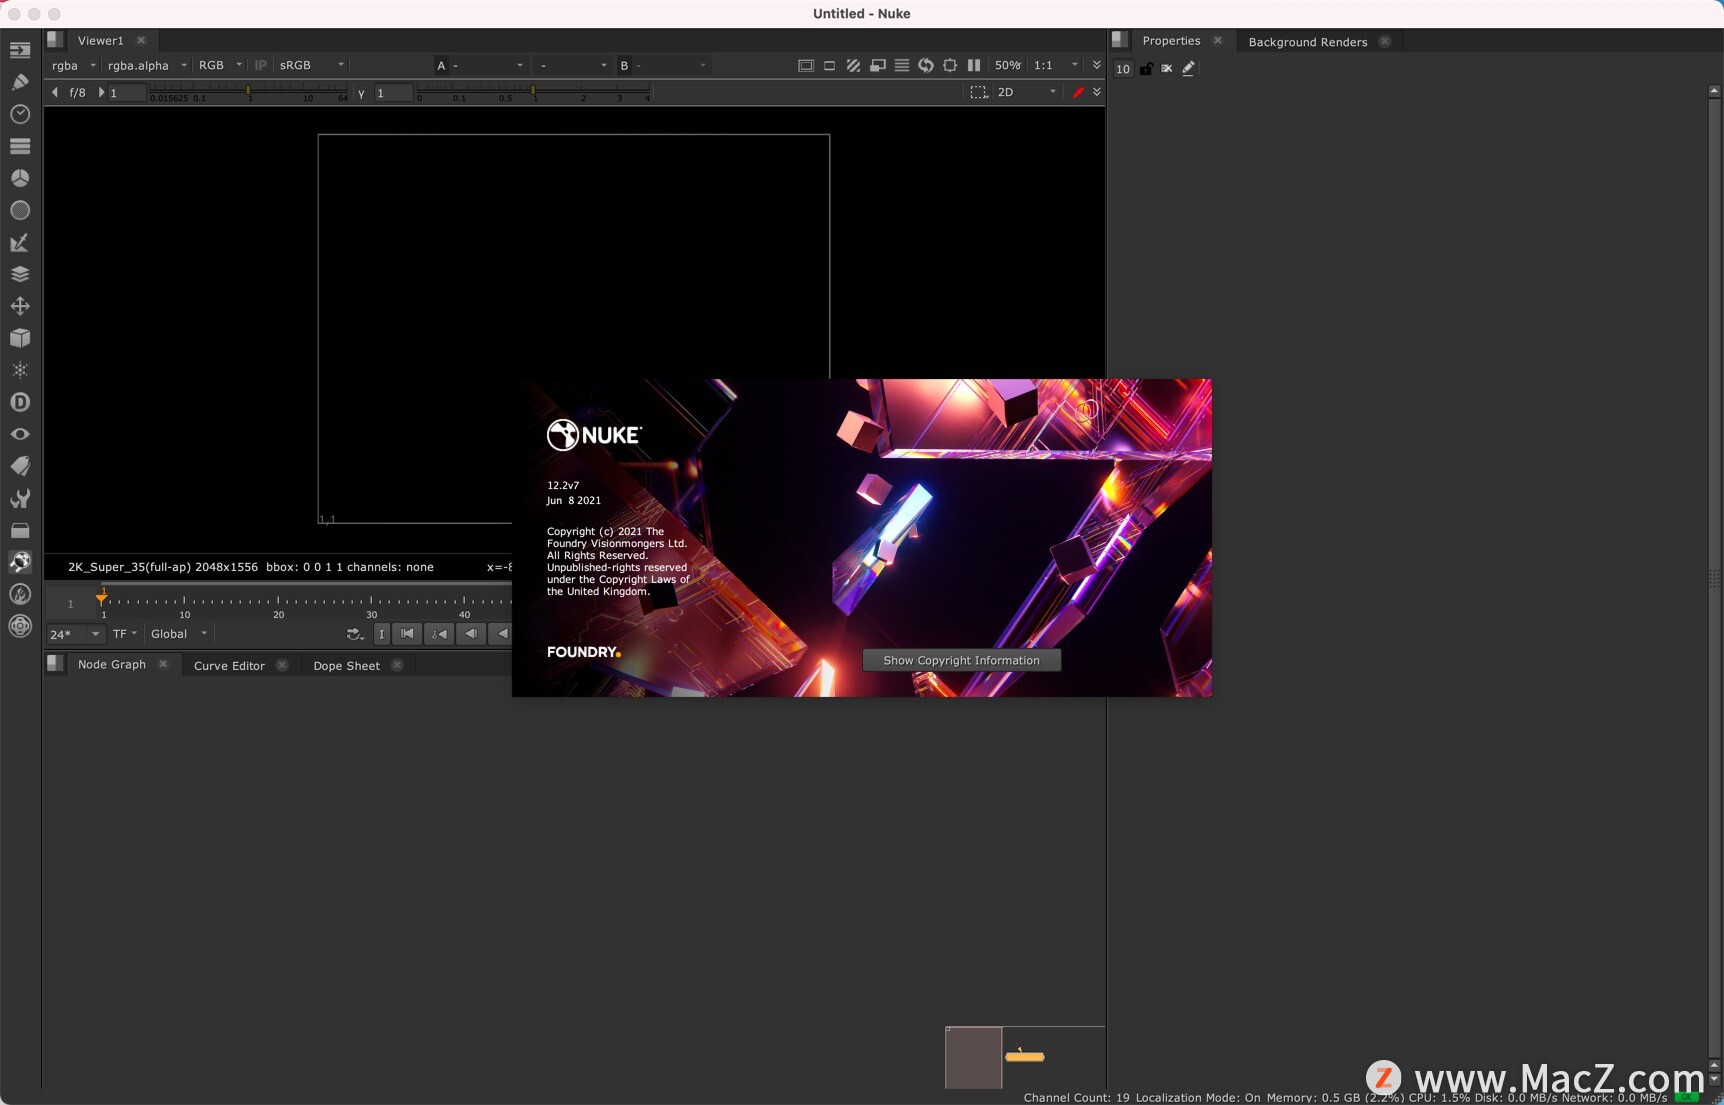Open the 2D view mode dropdown

pyautogui.click(x=1027, y=92)
